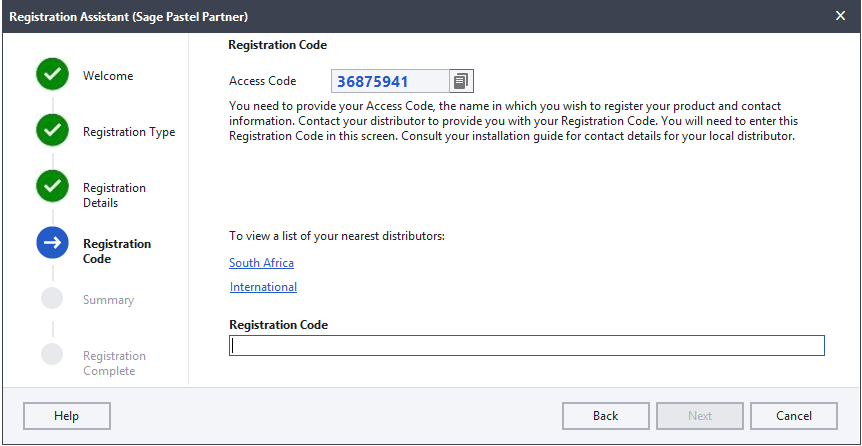Image resolution: width=862 pixels, height=446 pixels.
Task: Copy the Access Code to clipboard
Action: 461,81
